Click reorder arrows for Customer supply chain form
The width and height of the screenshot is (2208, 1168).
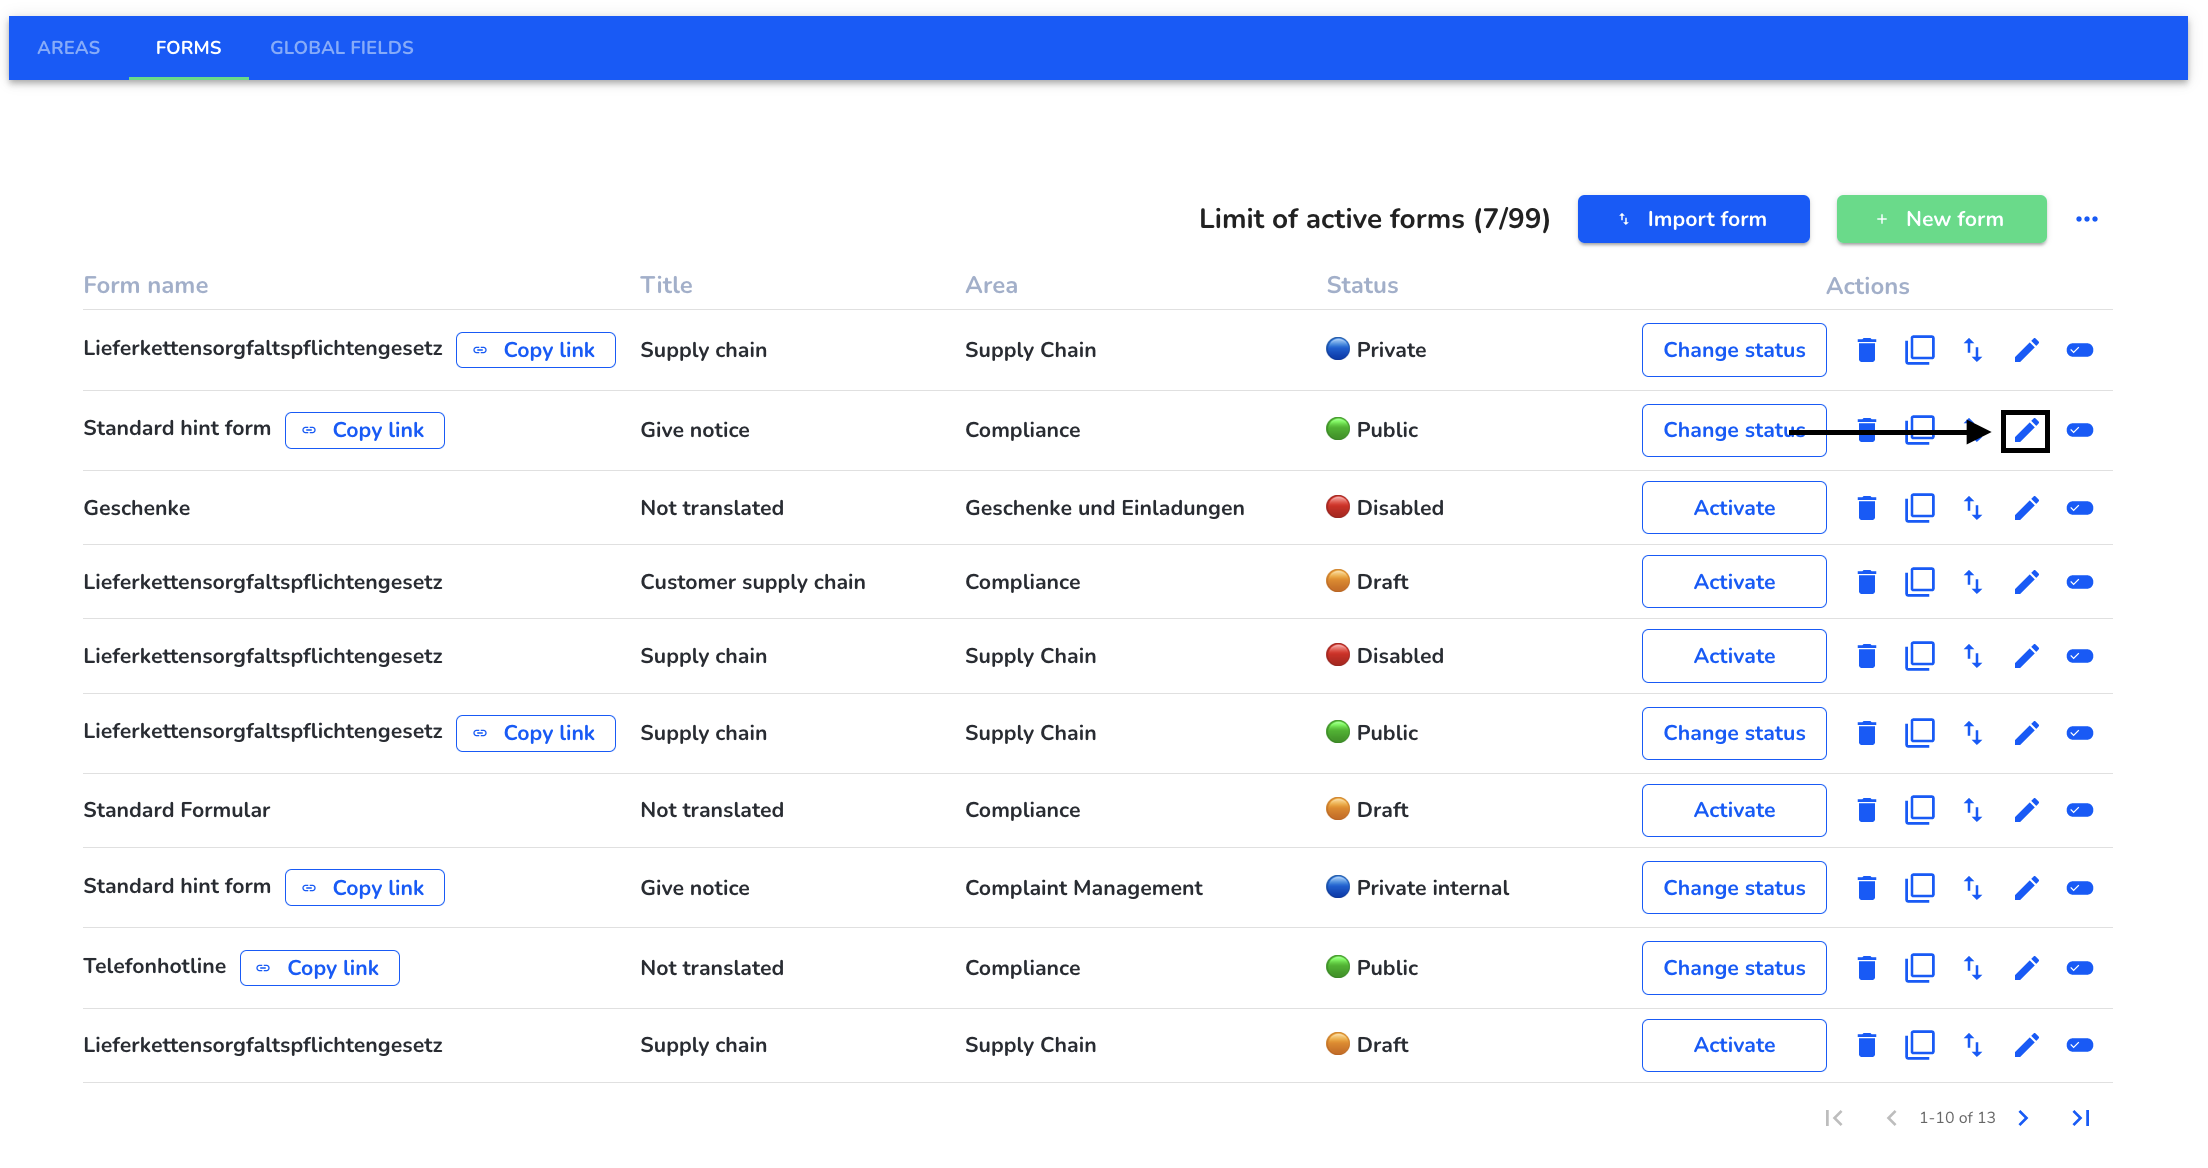click(1972, 582)
